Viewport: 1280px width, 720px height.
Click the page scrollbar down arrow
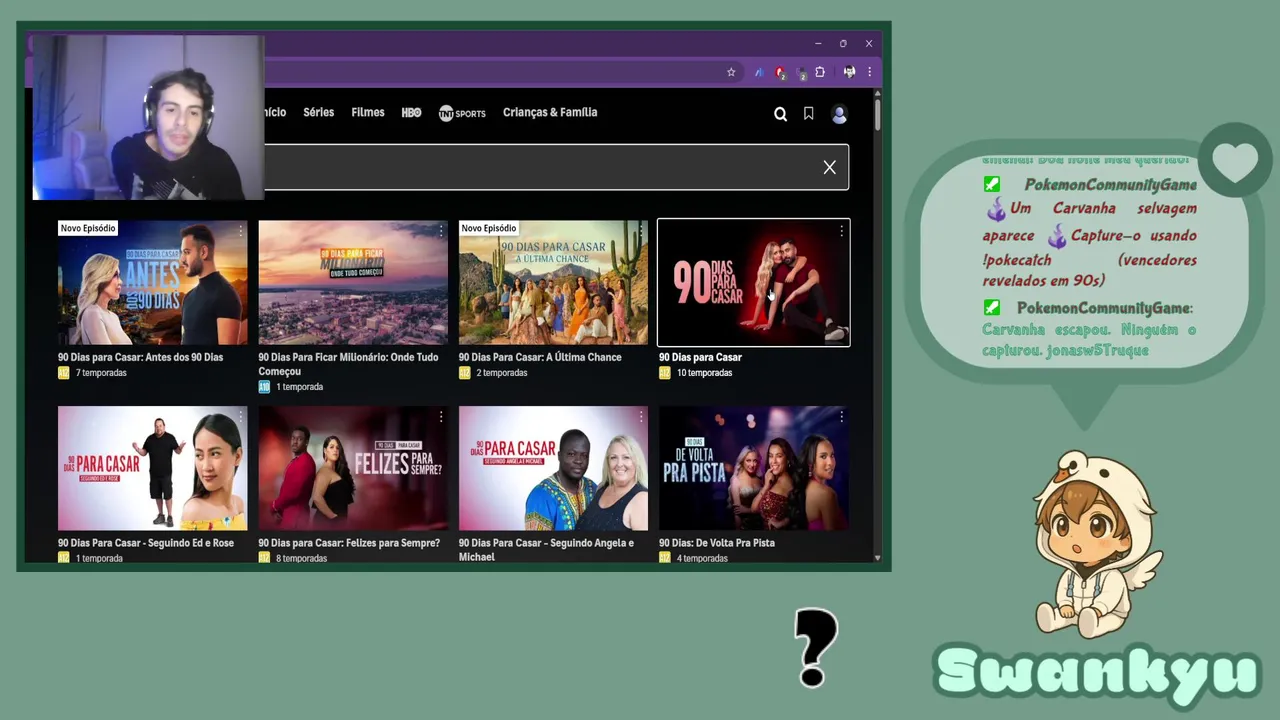pos(877,558)
